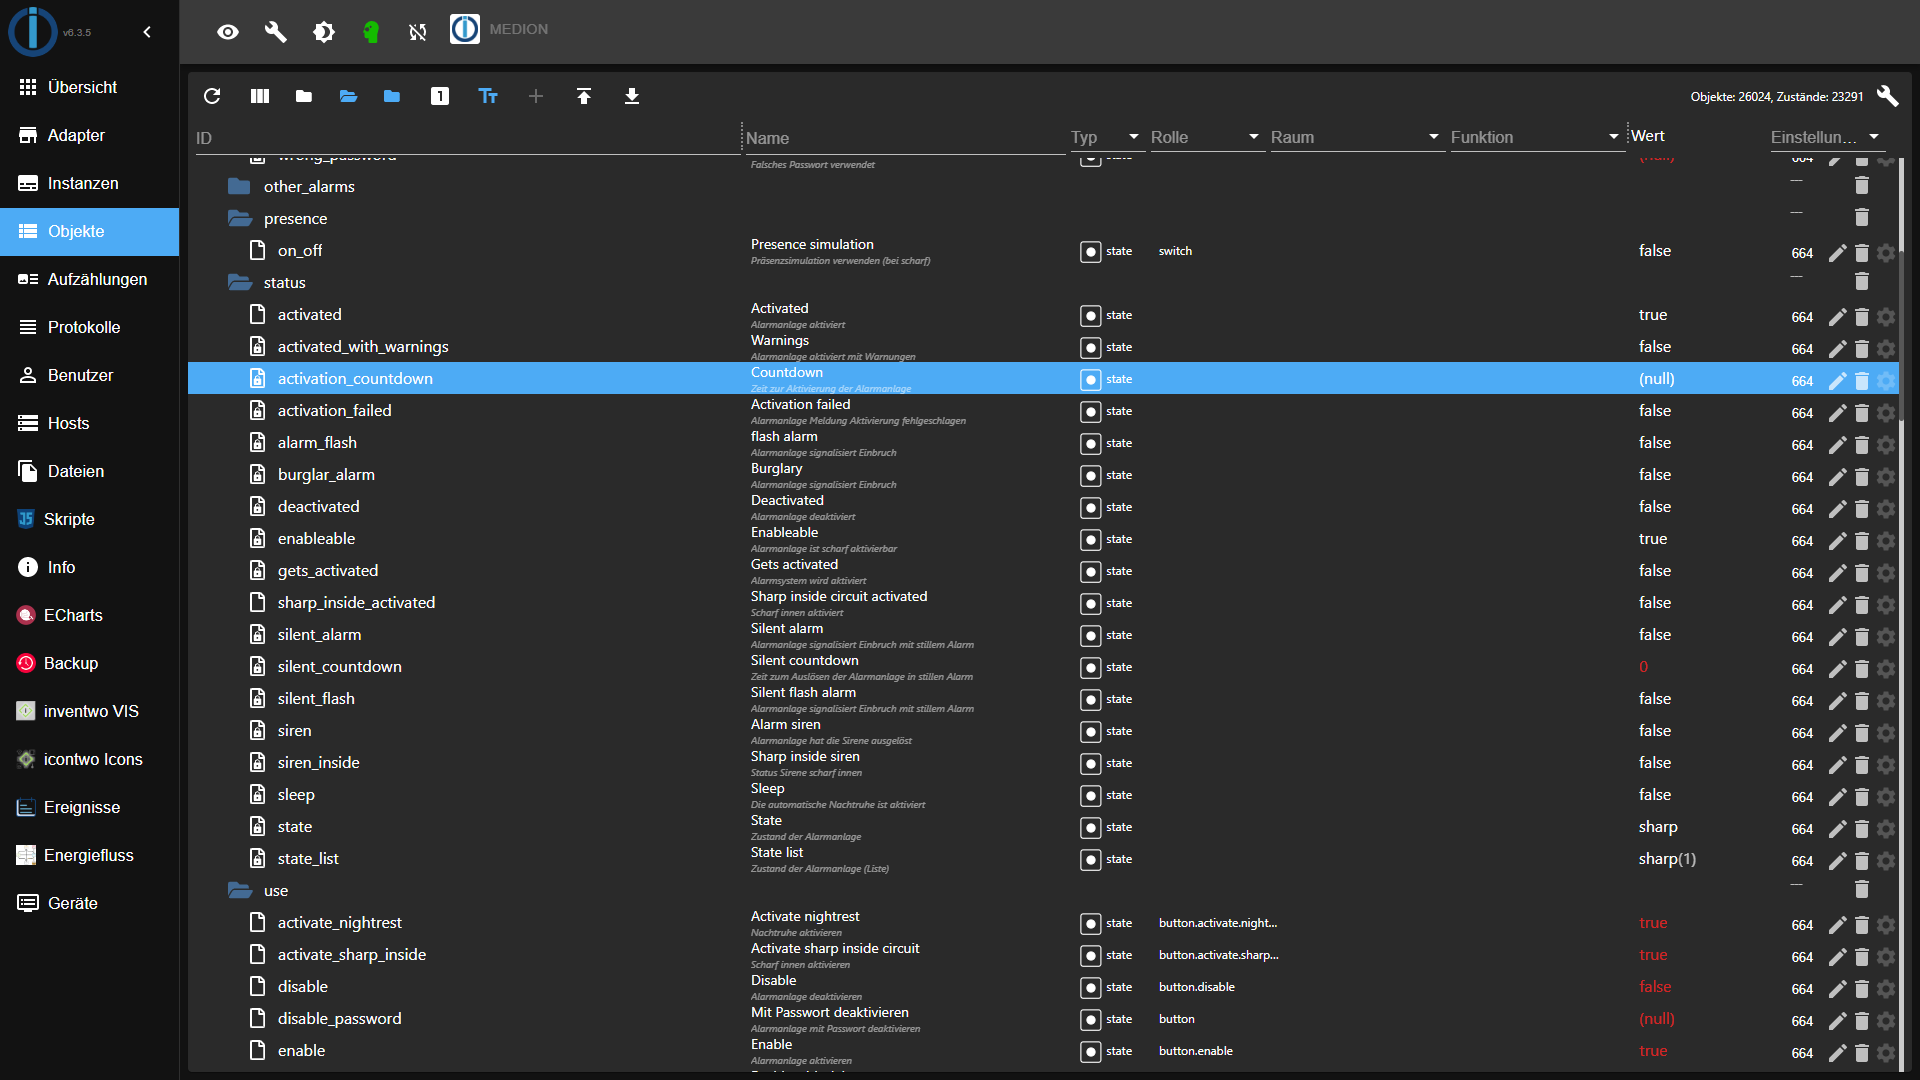Focus the Name filter field

(x=905, y=138)
